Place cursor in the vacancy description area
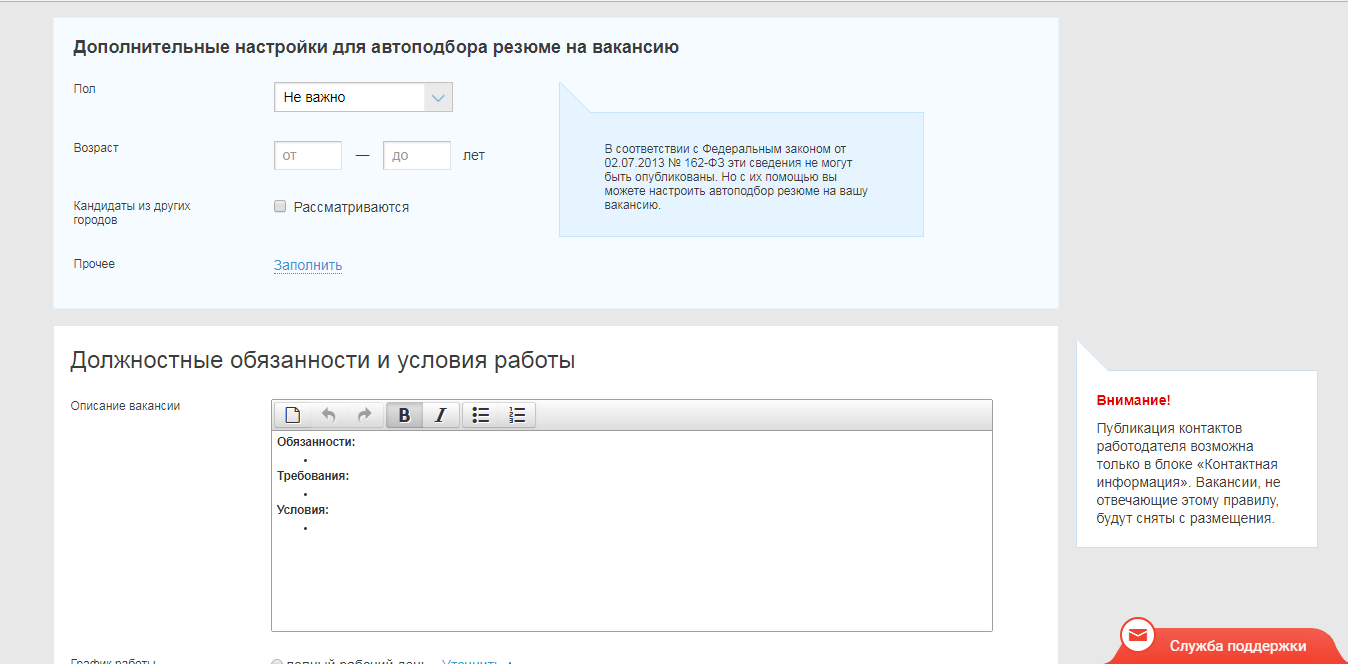Viewport: 1348px width, 664px height. tap(630, 560)
